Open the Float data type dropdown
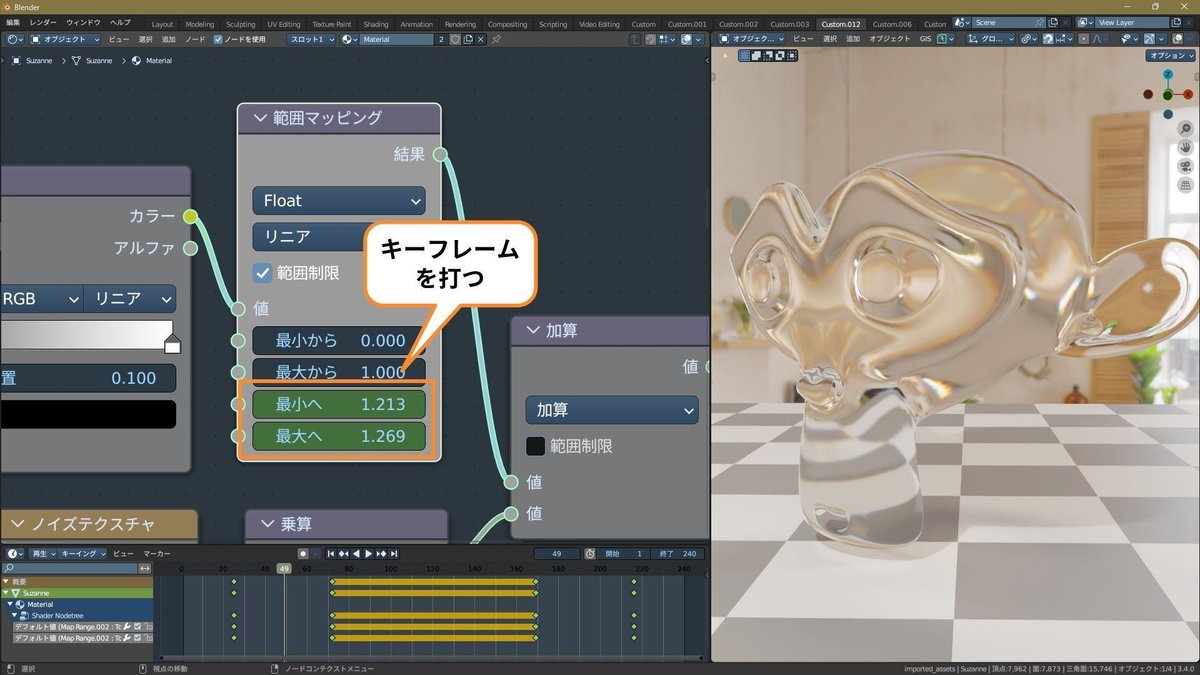Image resolution: width=1200 pixels, height=675 pixels. 339,200
